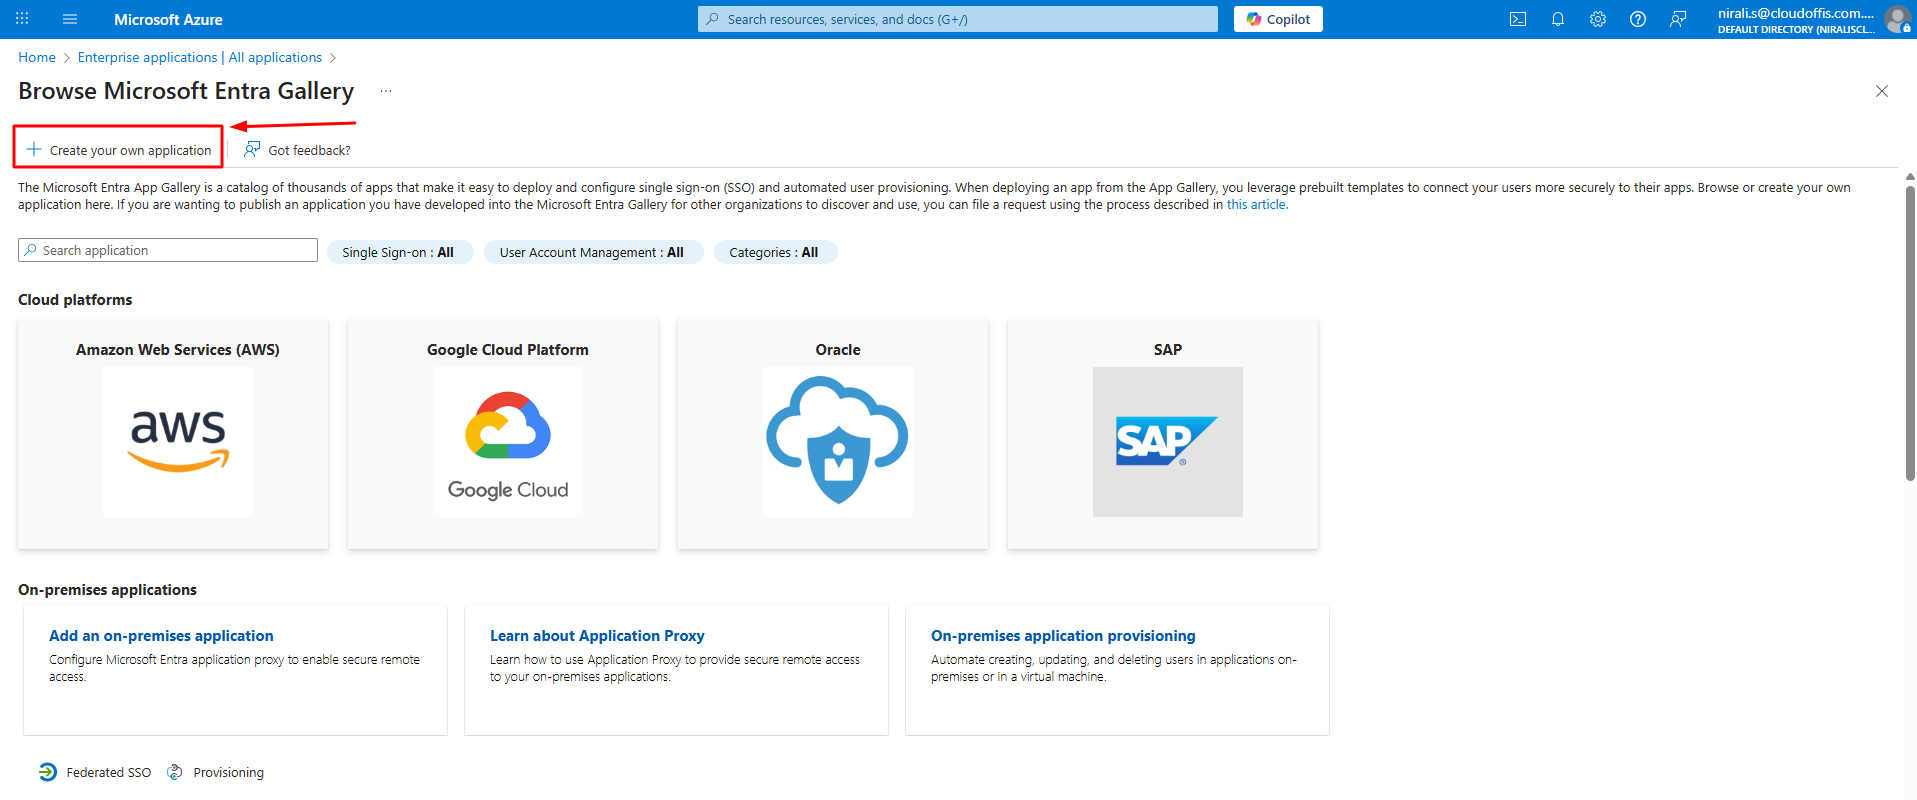Open the account avatar menu
Viewport: 1917px width, 800px height.
pyautogui.click(x=1897, y=19)
